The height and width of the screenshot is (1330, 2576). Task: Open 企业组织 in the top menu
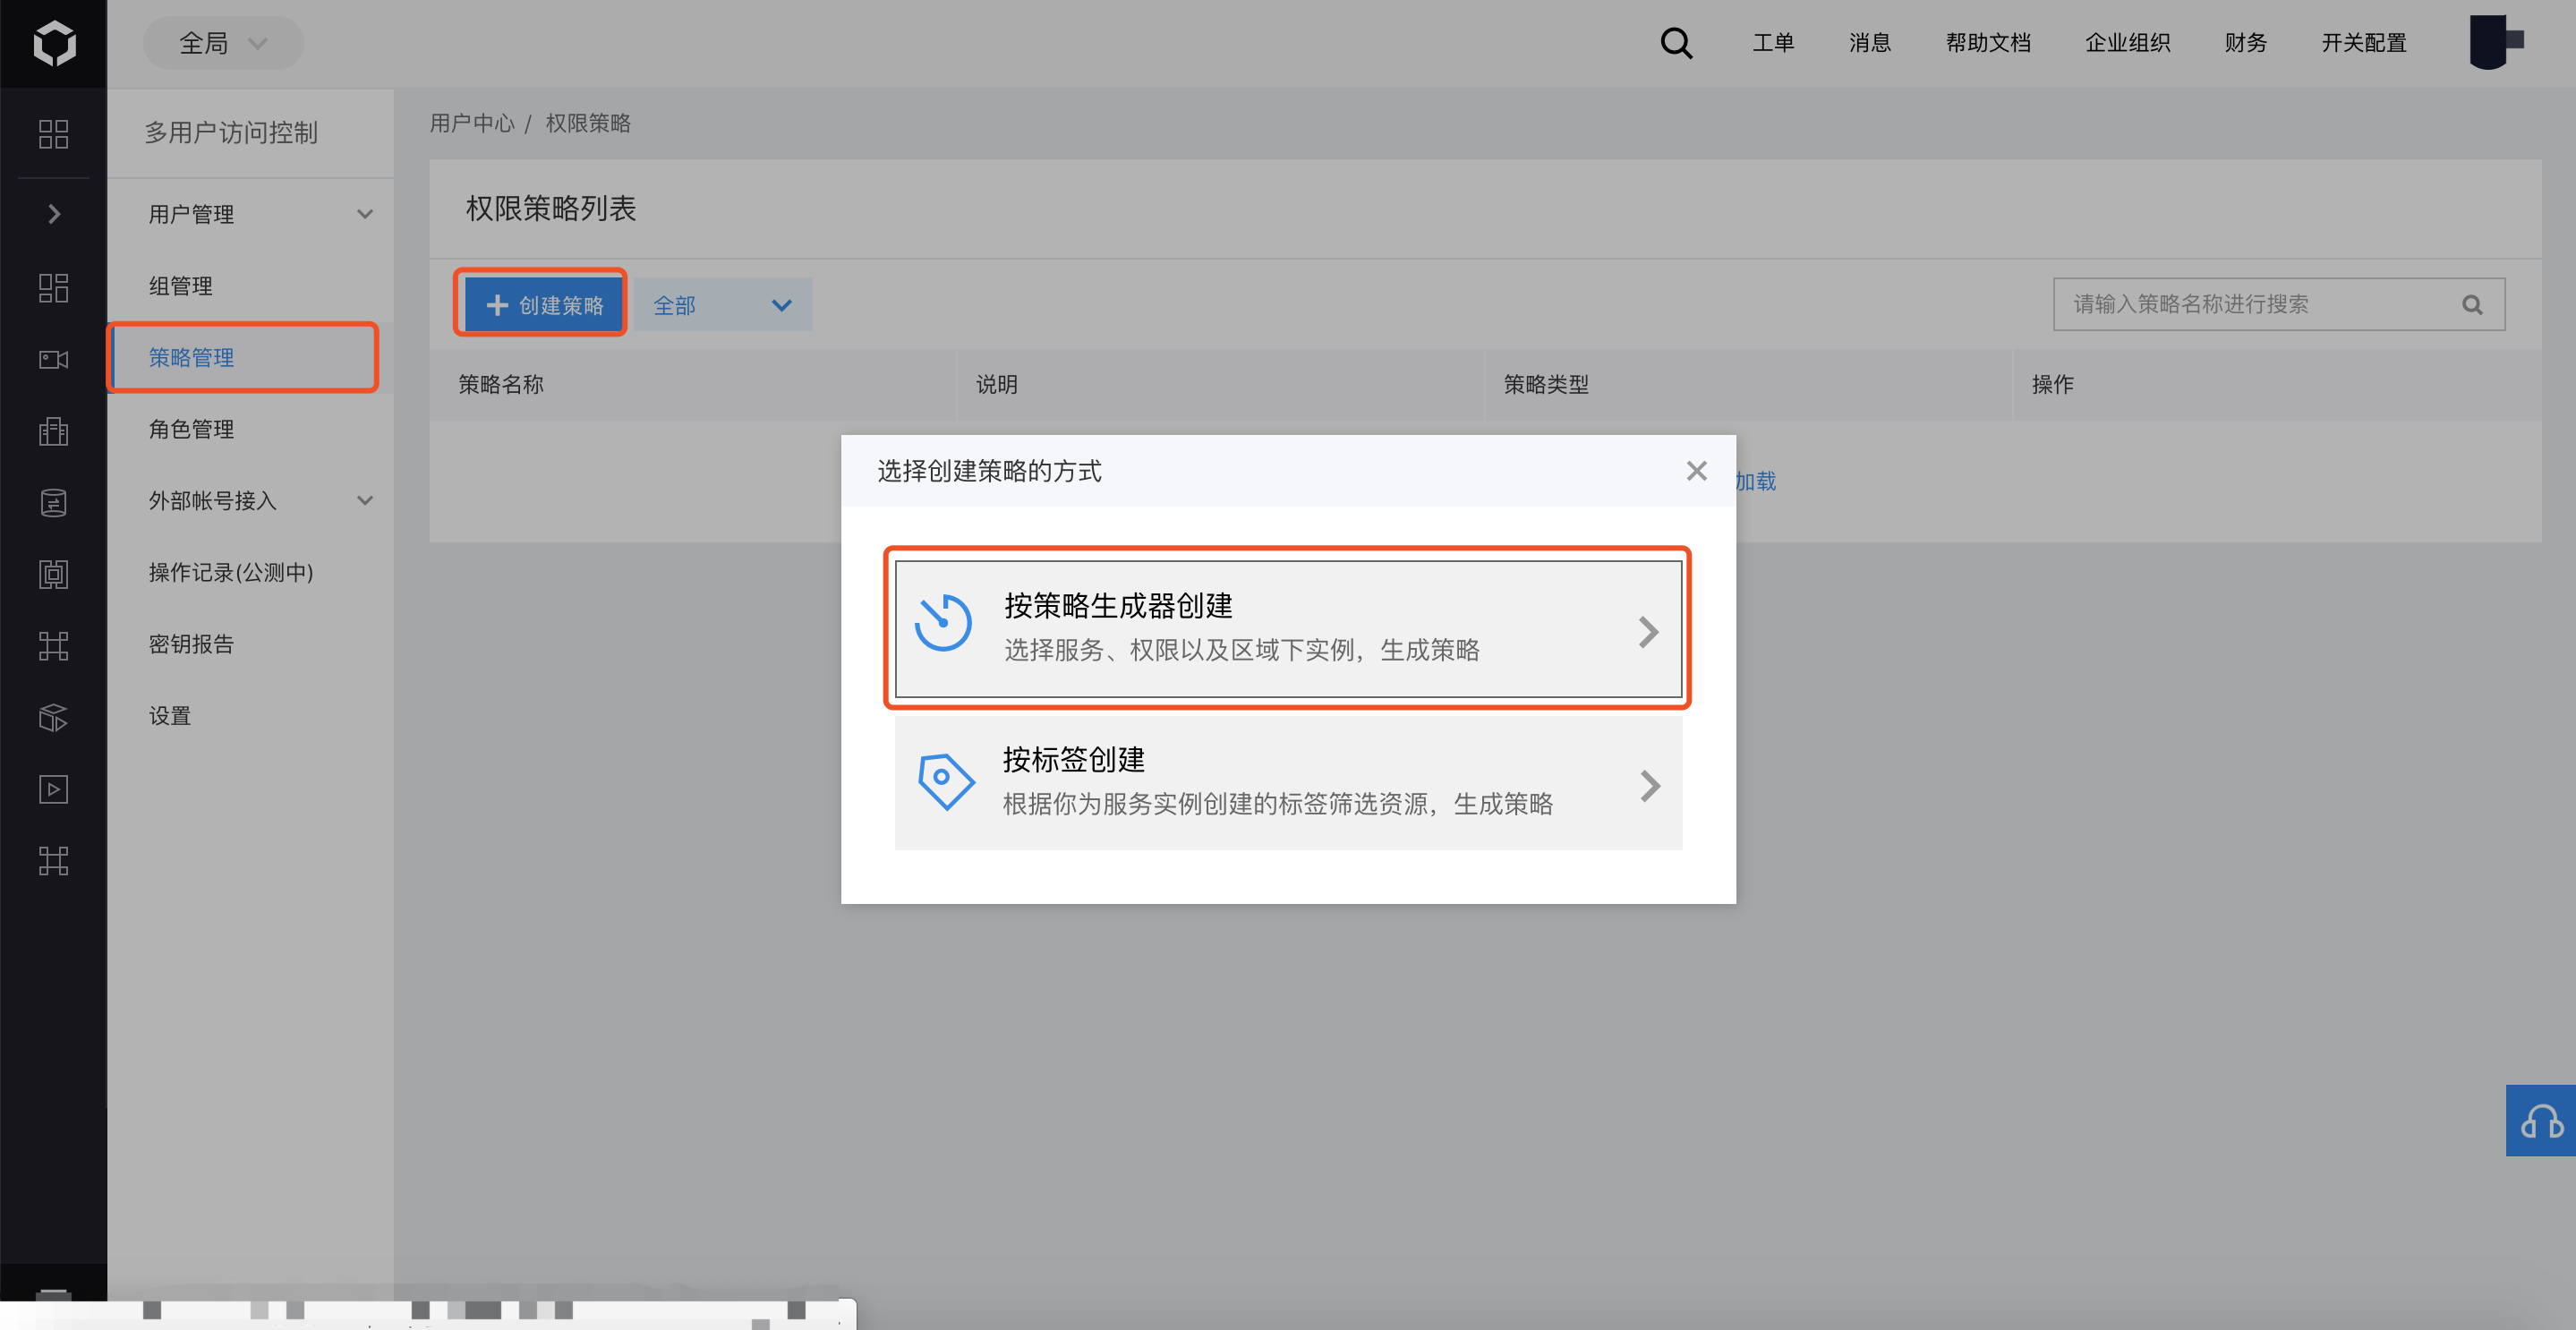tap(2127, 43)
